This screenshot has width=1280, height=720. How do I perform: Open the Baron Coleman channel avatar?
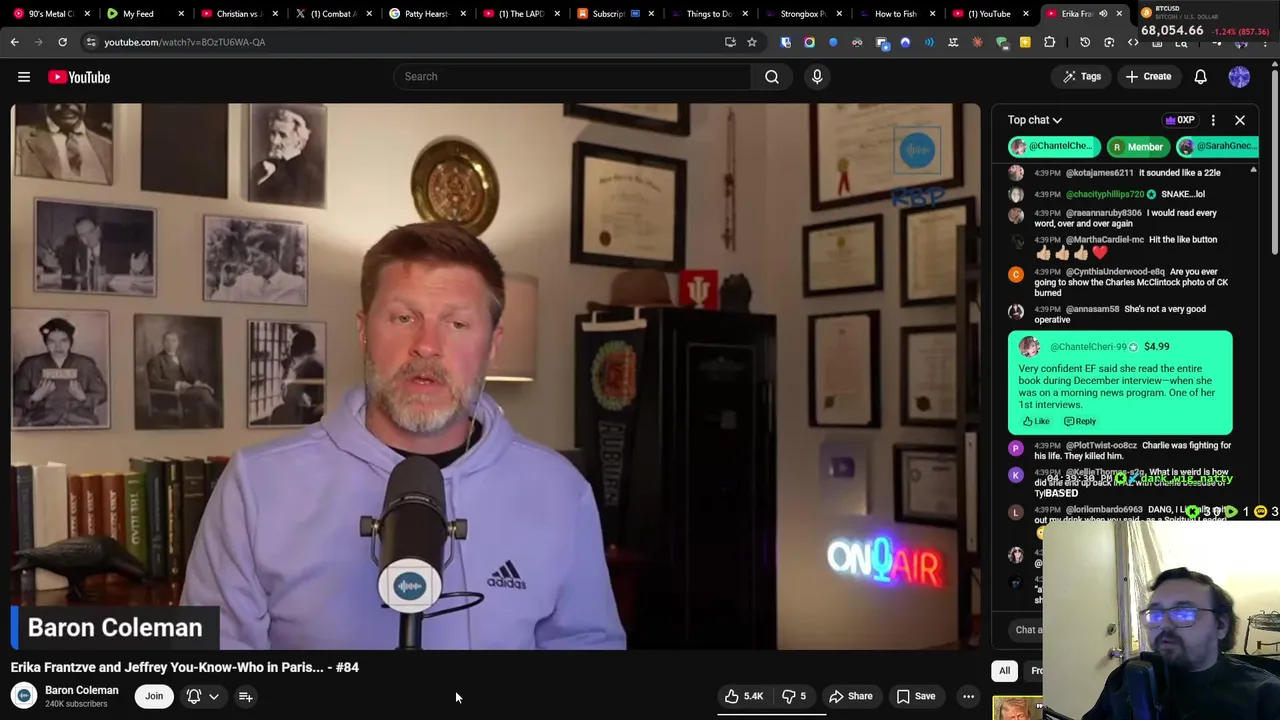click(24, 696)
